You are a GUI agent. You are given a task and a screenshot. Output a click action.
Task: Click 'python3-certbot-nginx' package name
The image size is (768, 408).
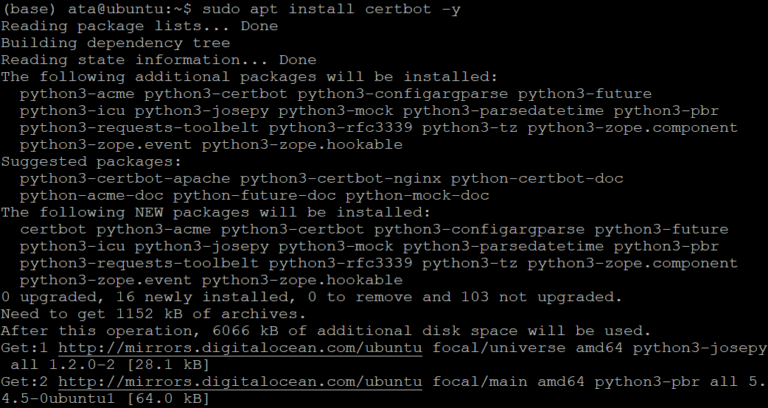[340, 179]
